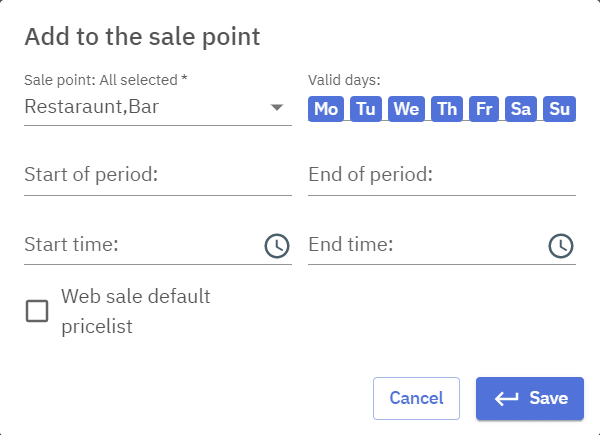Image resolution: width=600 pixels, height=435 pixels.
Task: Select the End time input field
Action: (425, 245)
